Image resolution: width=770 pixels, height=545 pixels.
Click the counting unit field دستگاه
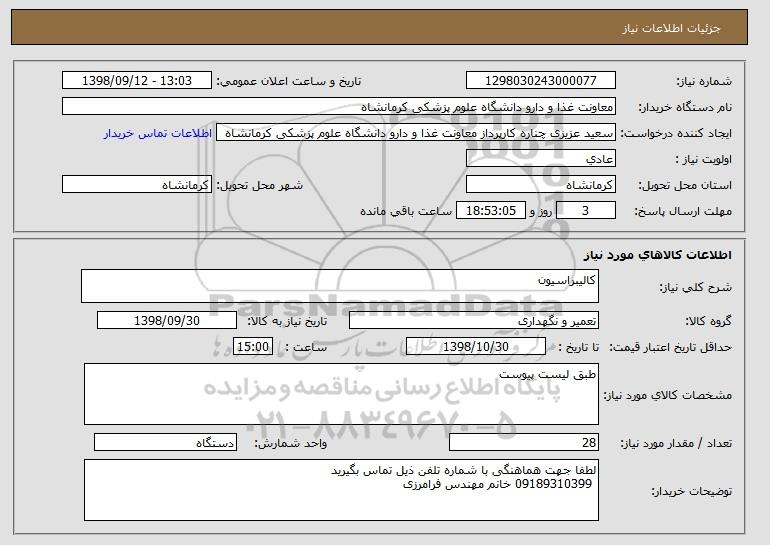[165, 442]
